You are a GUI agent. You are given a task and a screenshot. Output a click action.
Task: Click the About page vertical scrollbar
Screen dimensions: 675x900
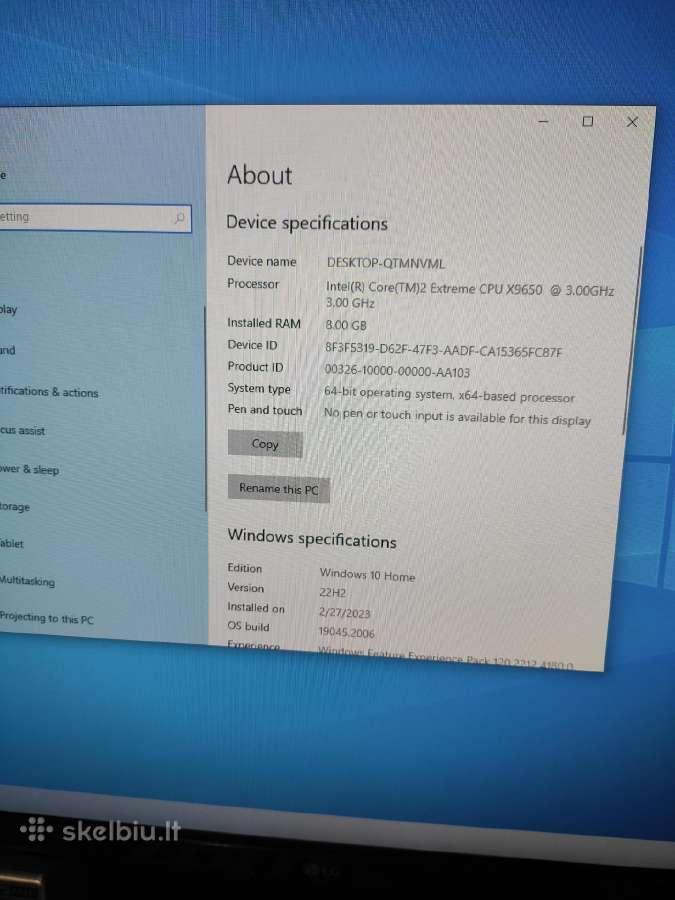point(632,339)
